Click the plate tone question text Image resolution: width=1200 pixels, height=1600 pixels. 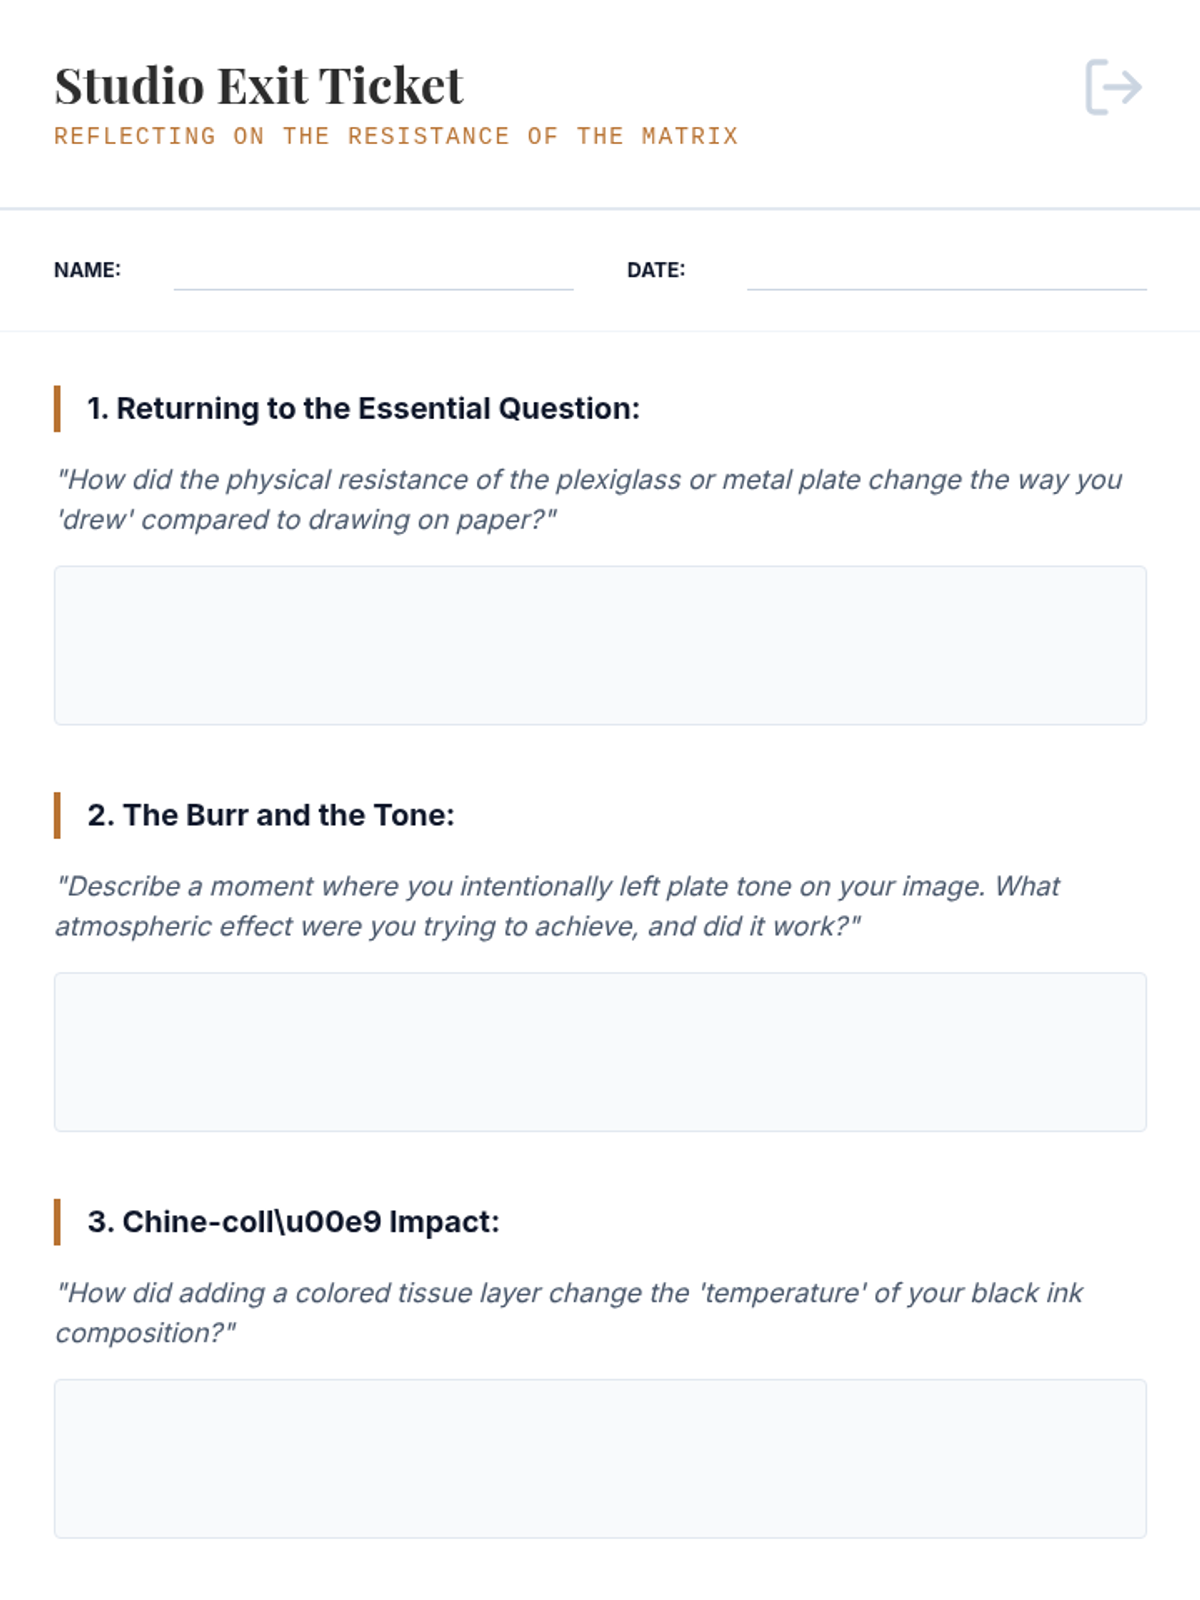coord(557,906)
